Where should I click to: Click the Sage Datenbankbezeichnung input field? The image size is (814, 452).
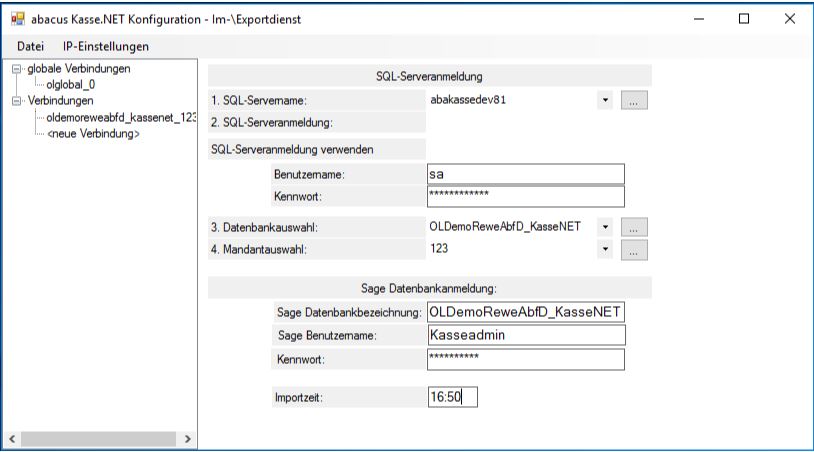click(525, 313)
